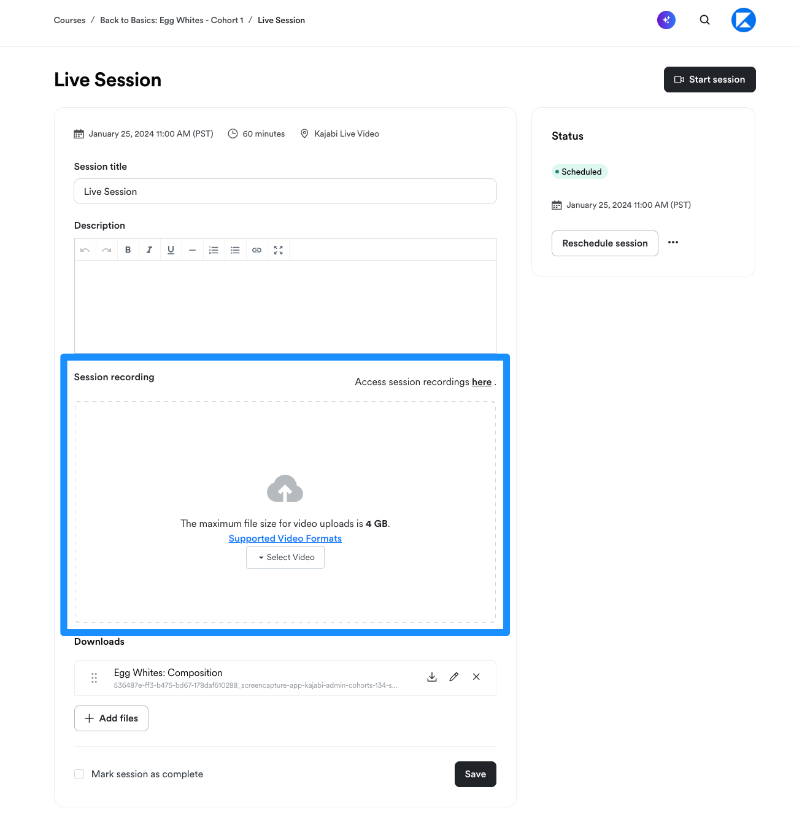The height and width of the screenshot is (821, 799).
Task: Insert a link via the chain icon
Action: click(x=257, y=250)
